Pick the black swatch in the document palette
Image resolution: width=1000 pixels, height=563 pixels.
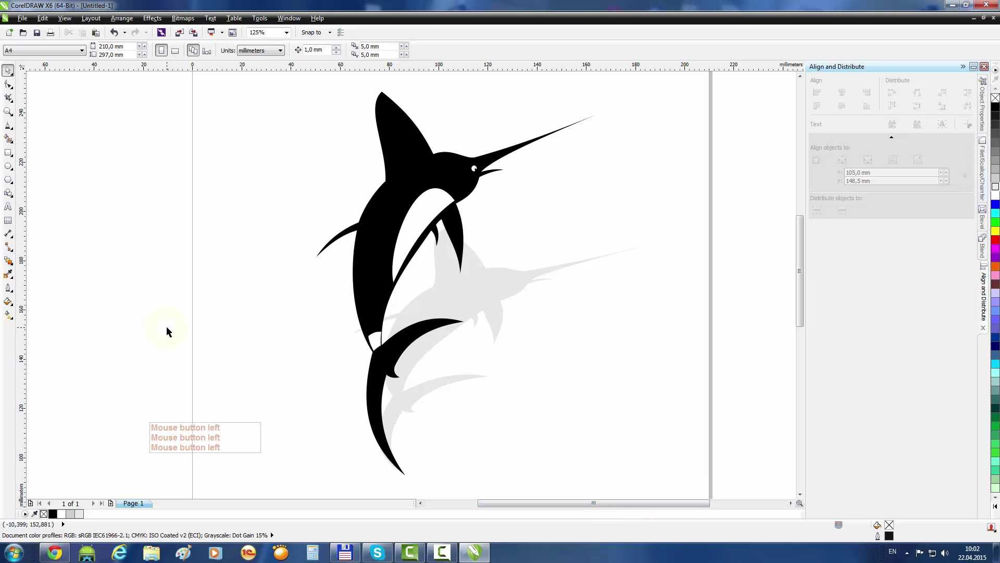pos(53,514)
